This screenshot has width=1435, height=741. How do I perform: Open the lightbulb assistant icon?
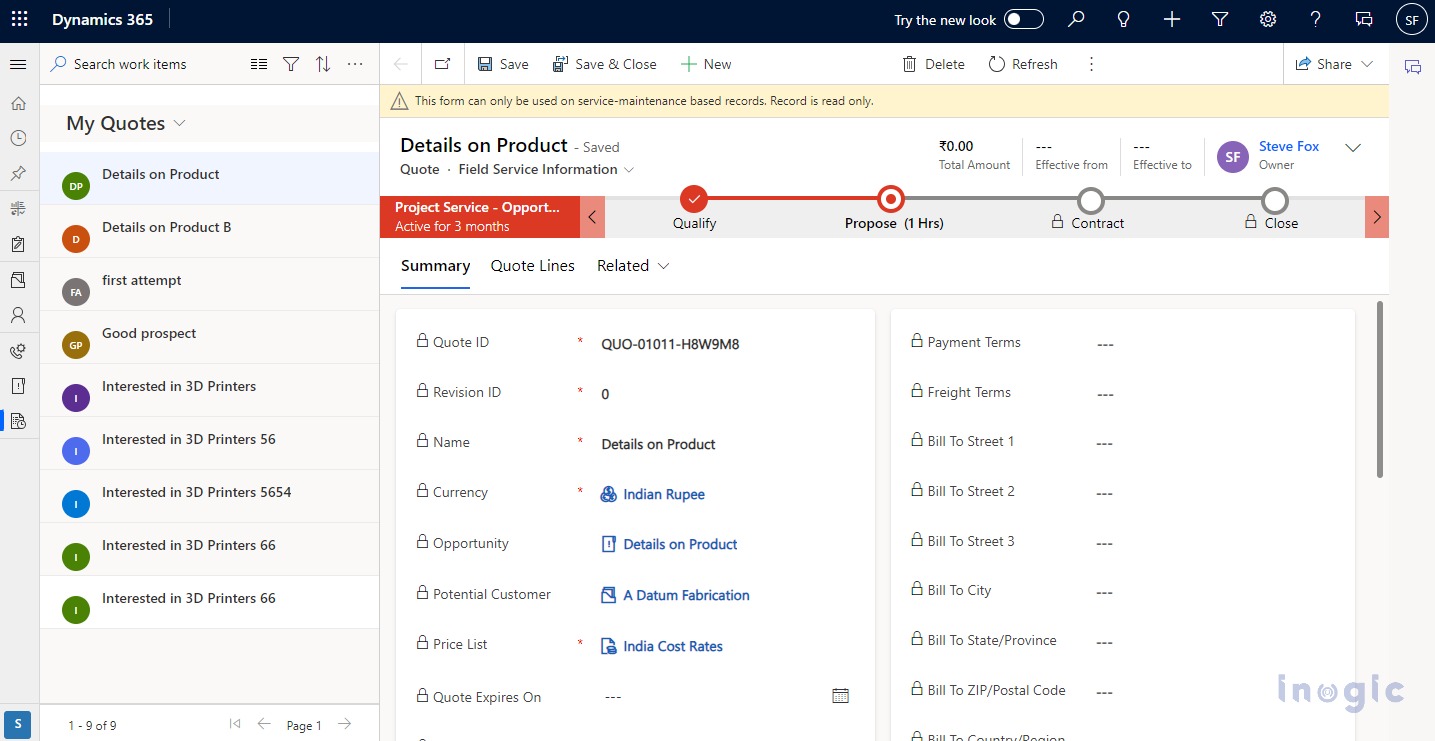pyautogui.click(x=1124, y=20)
